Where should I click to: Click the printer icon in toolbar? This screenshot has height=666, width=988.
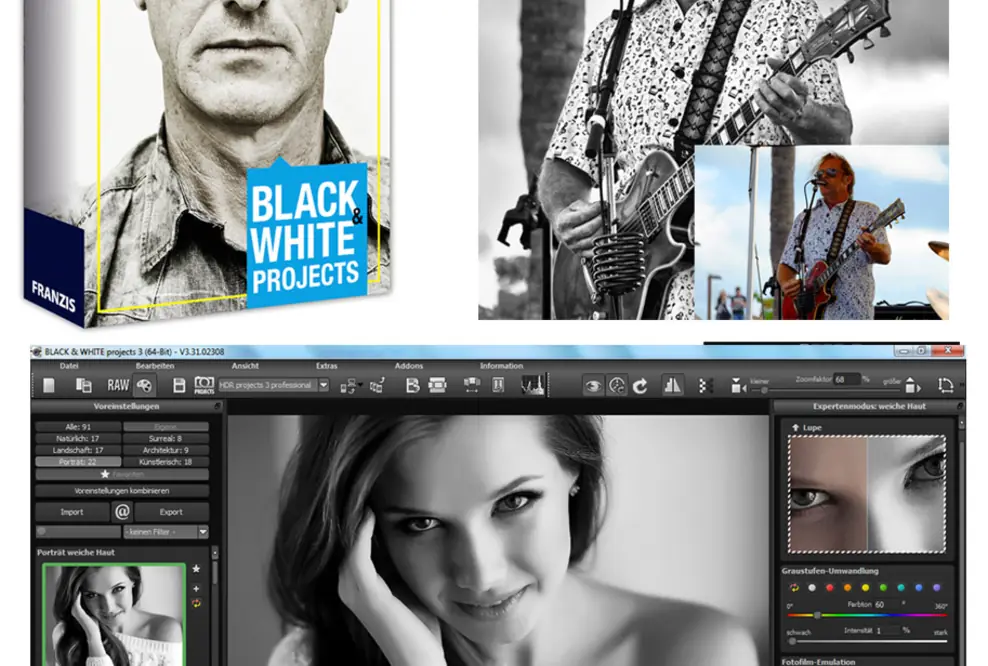[x=437, y=385]
